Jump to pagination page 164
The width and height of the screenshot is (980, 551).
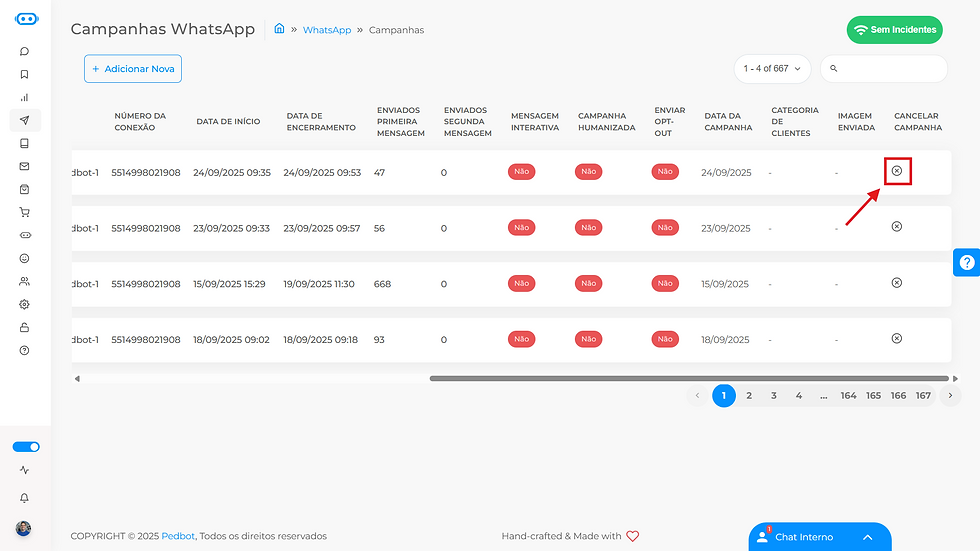tap(848, 395)
